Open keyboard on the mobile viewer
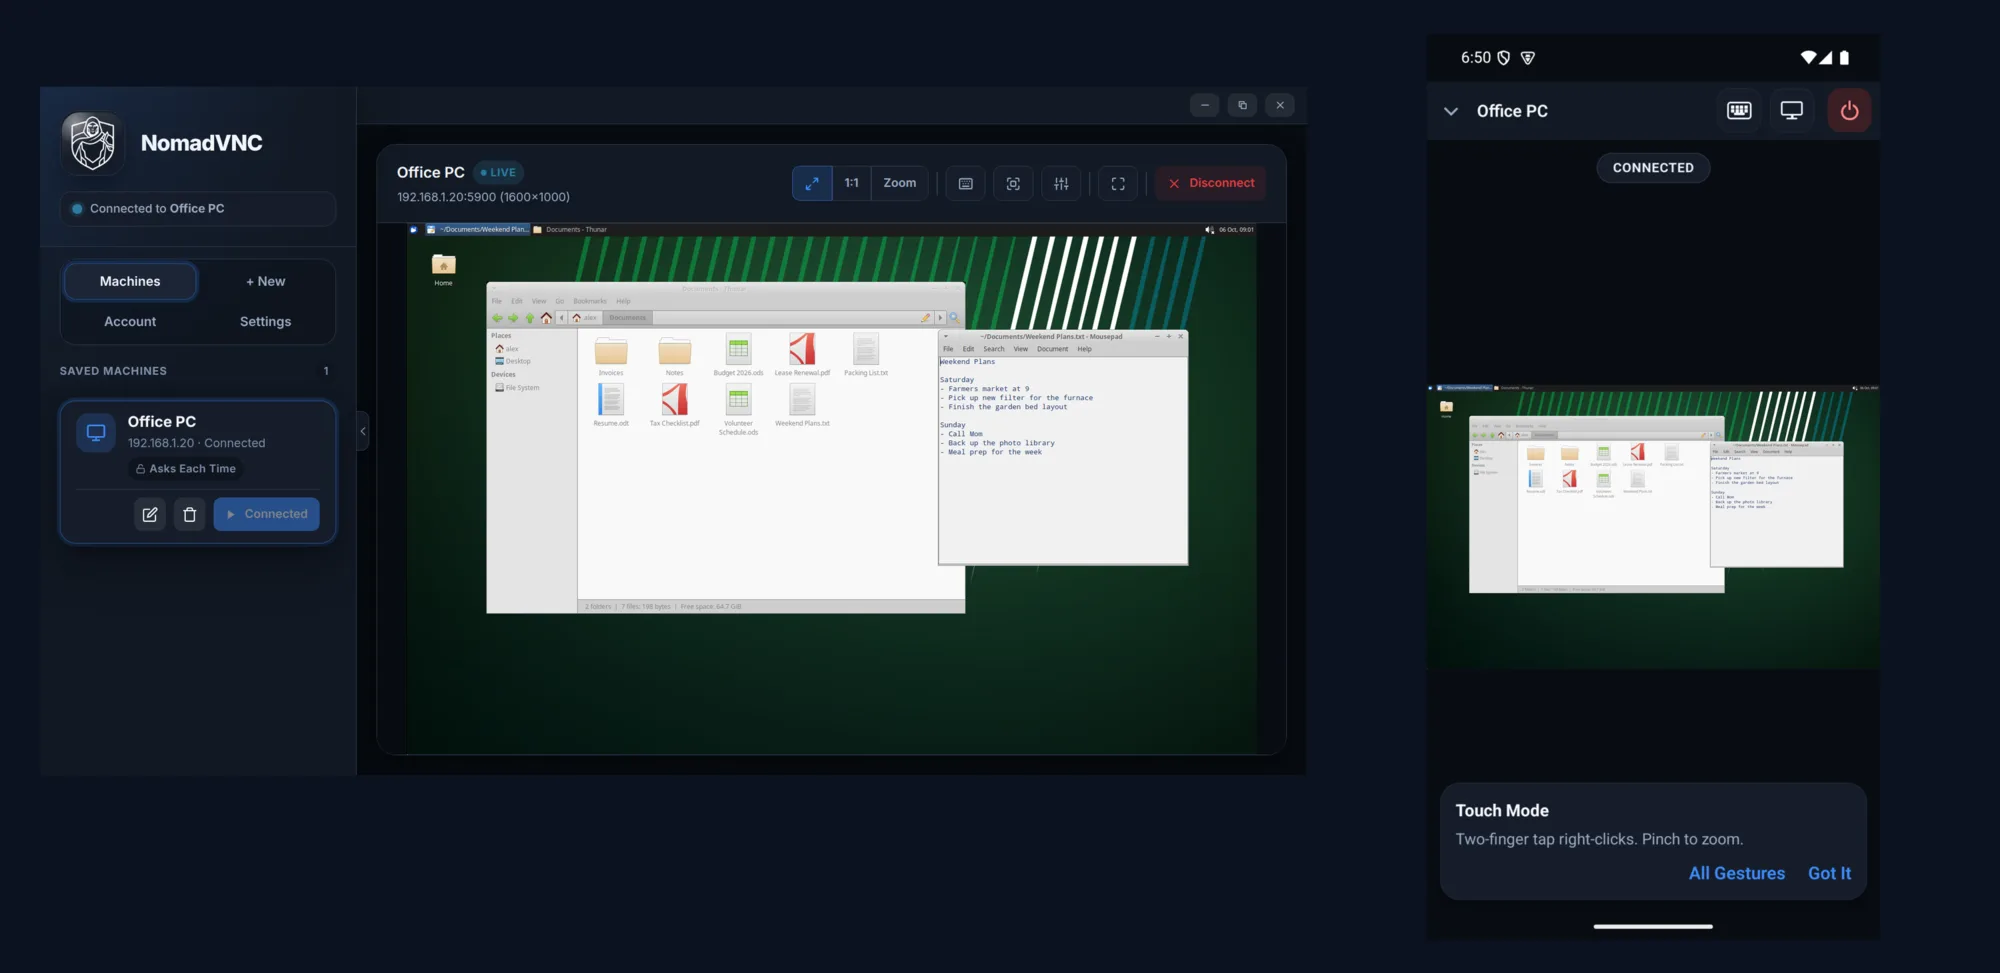This screenshot has width=2000, height=973. point(1740,111)
